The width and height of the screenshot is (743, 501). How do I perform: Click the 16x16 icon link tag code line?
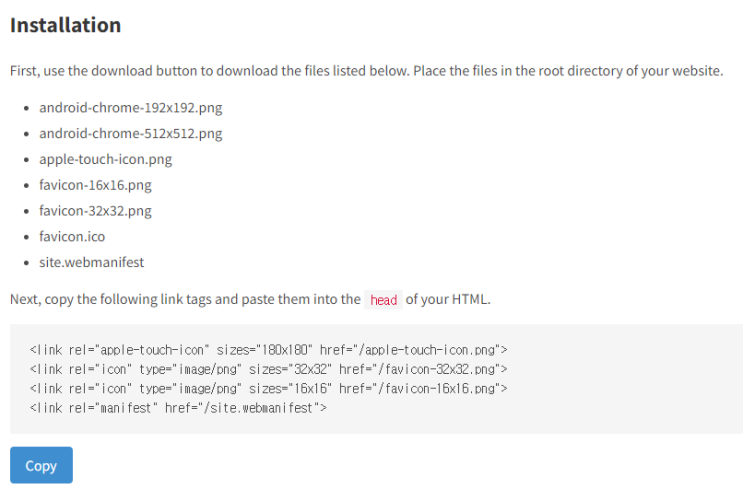(268, 389)
